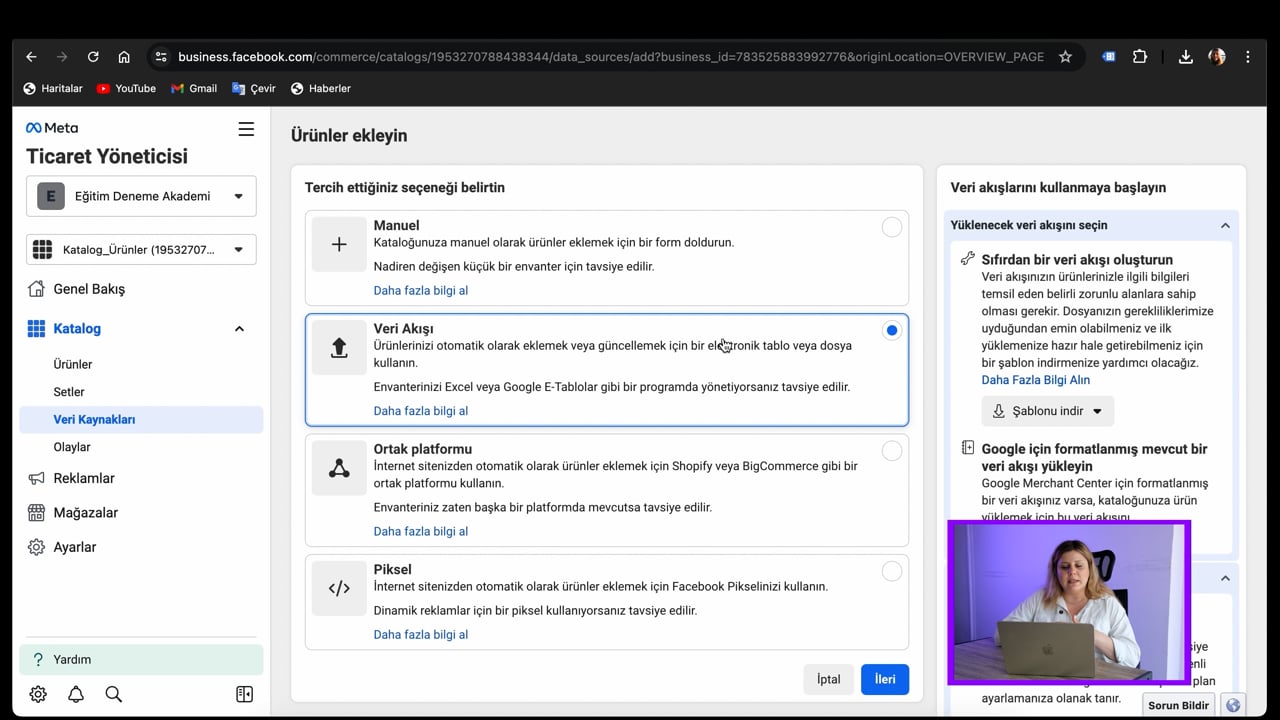
Task: Select the Ortak platformu radio button
Action: tap(891, 451)
